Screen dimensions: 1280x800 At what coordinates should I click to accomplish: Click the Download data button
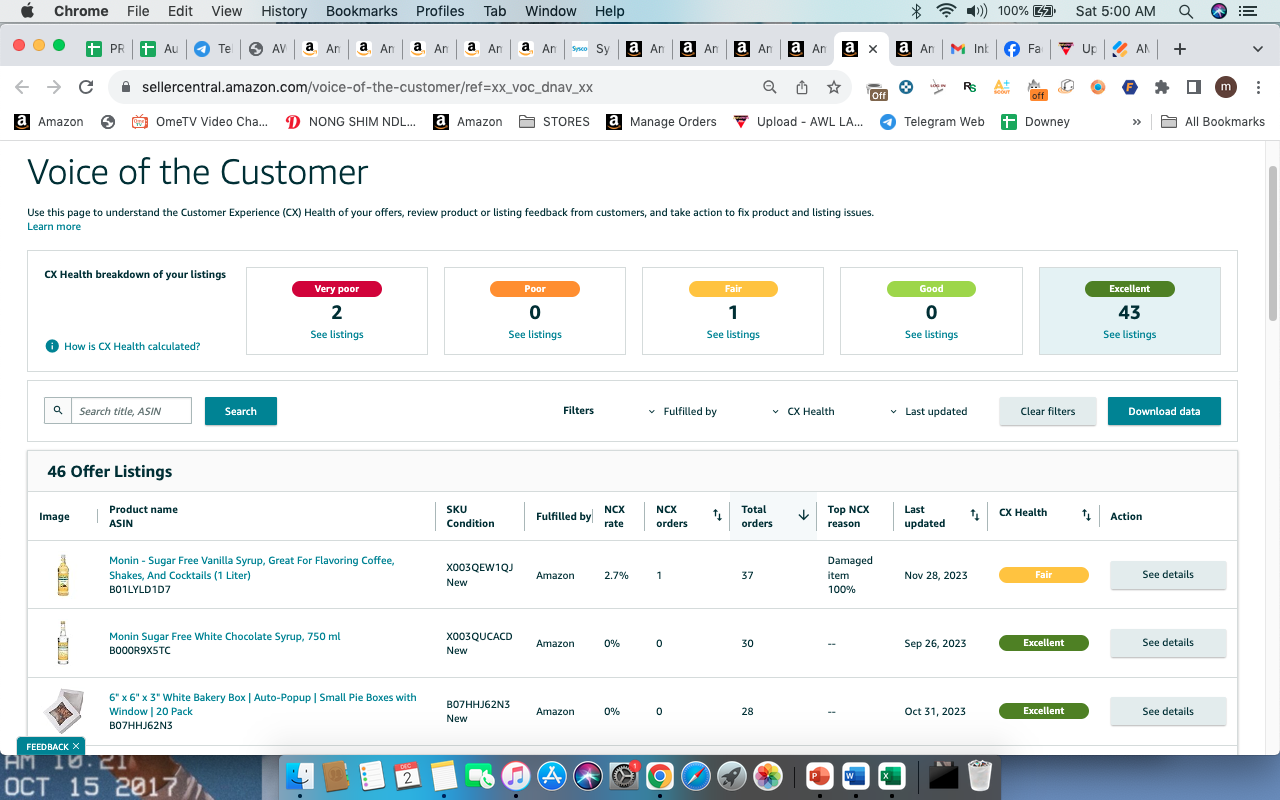point(1164,411)
